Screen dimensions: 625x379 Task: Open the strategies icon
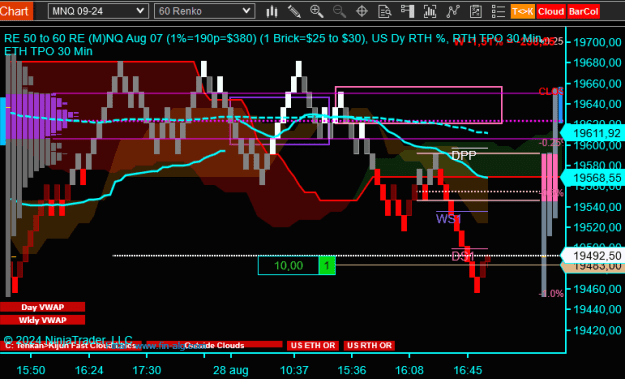[476, 11]
